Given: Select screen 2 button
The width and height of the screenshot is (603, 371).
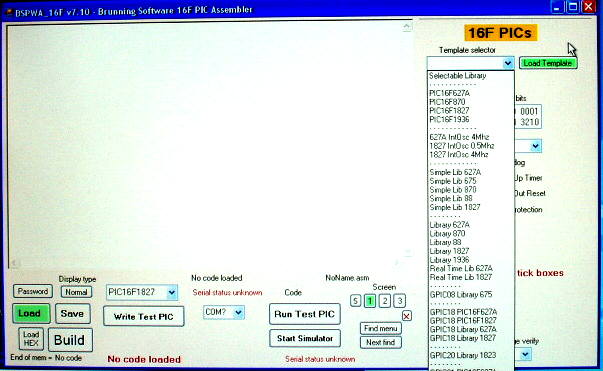Looking at the screenshot, I should click(x=385, y=301).
